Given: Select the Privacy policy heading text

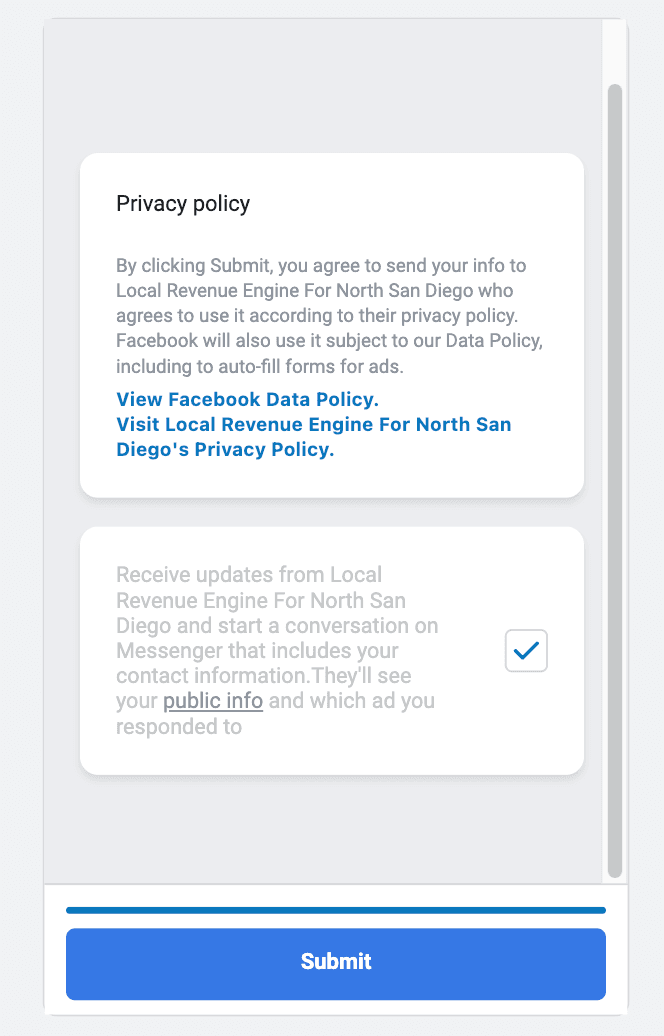Looking at the screenshot, I should click(x=183, y=204).
